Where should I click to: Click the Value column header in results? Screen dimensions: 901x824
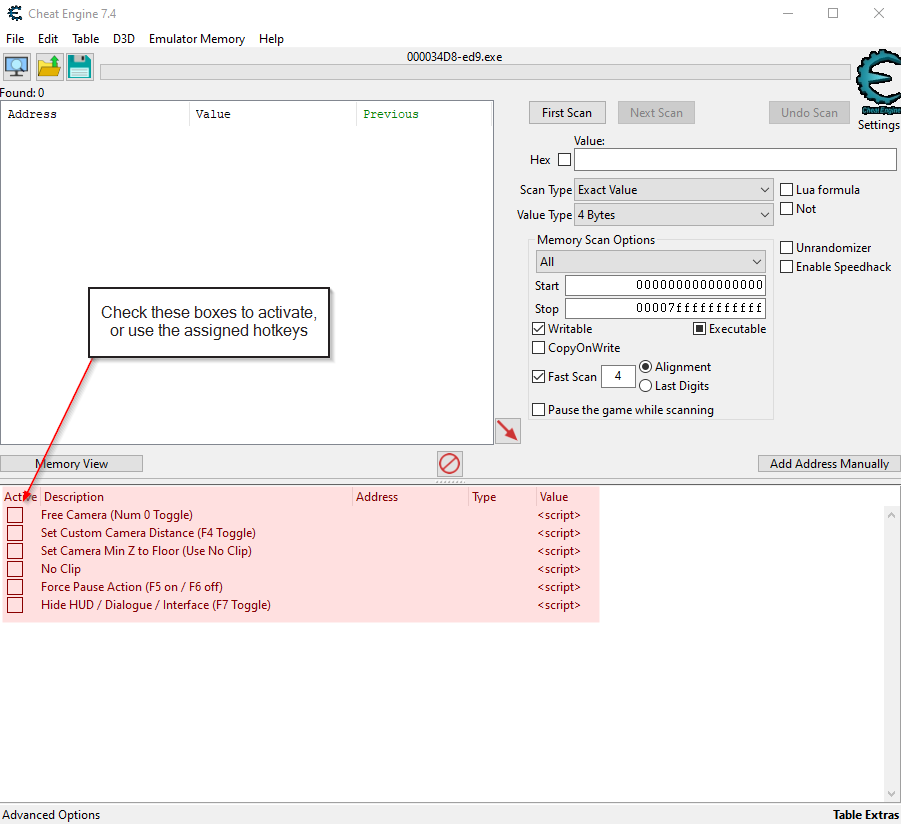(273, 114)
